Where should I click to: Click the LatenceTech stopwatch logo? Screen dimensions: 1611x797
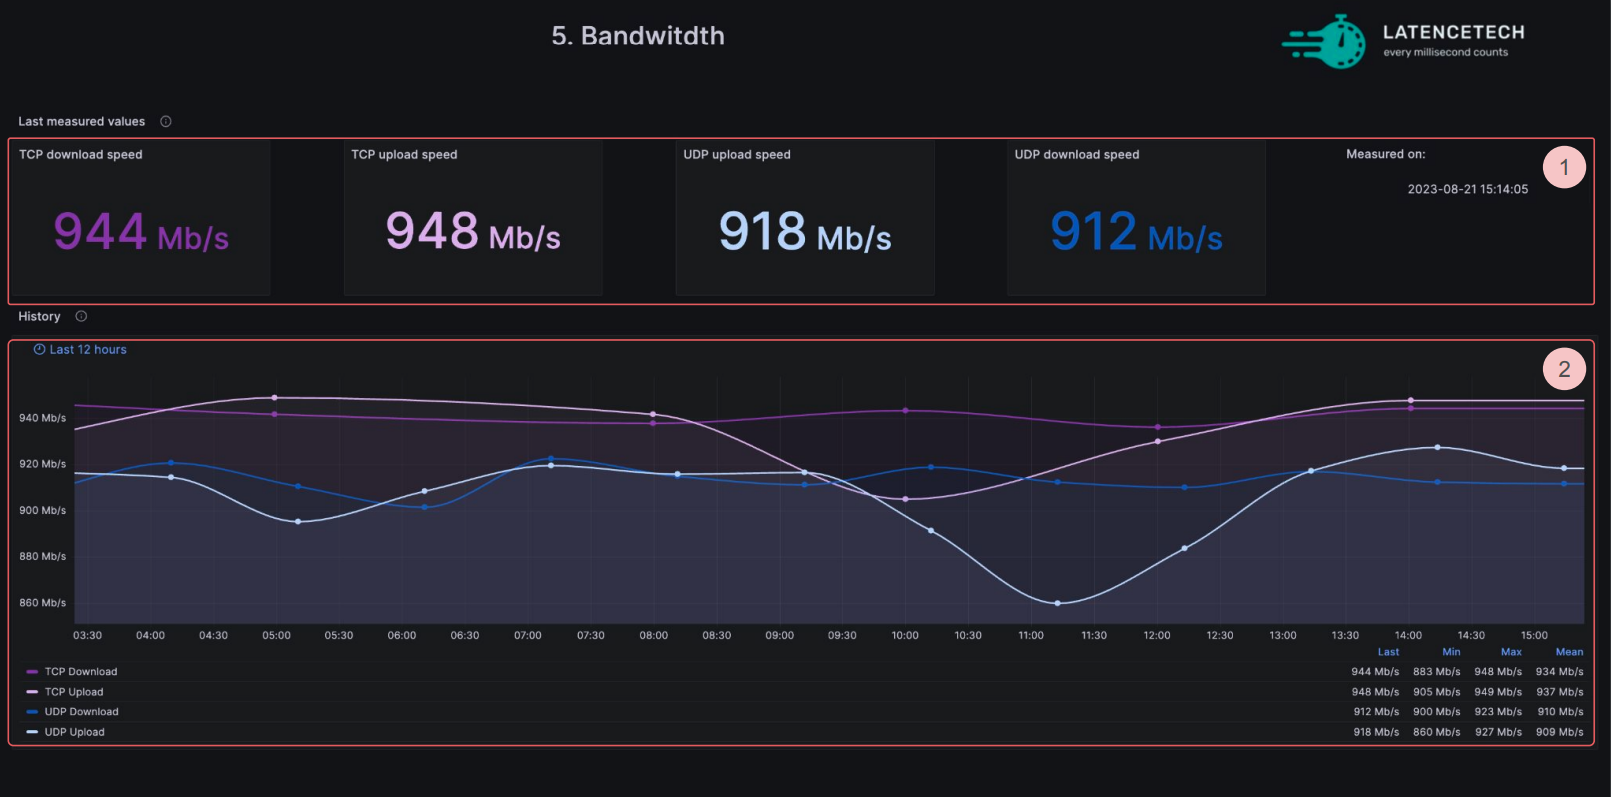pyautogui.click(x=1325, y=42)
